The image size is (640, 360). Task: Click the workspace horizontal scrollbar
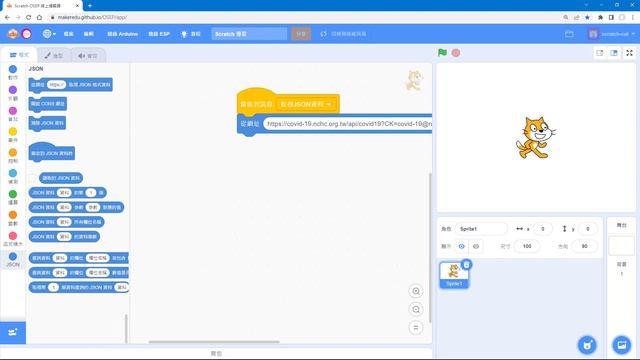(214, 342)
